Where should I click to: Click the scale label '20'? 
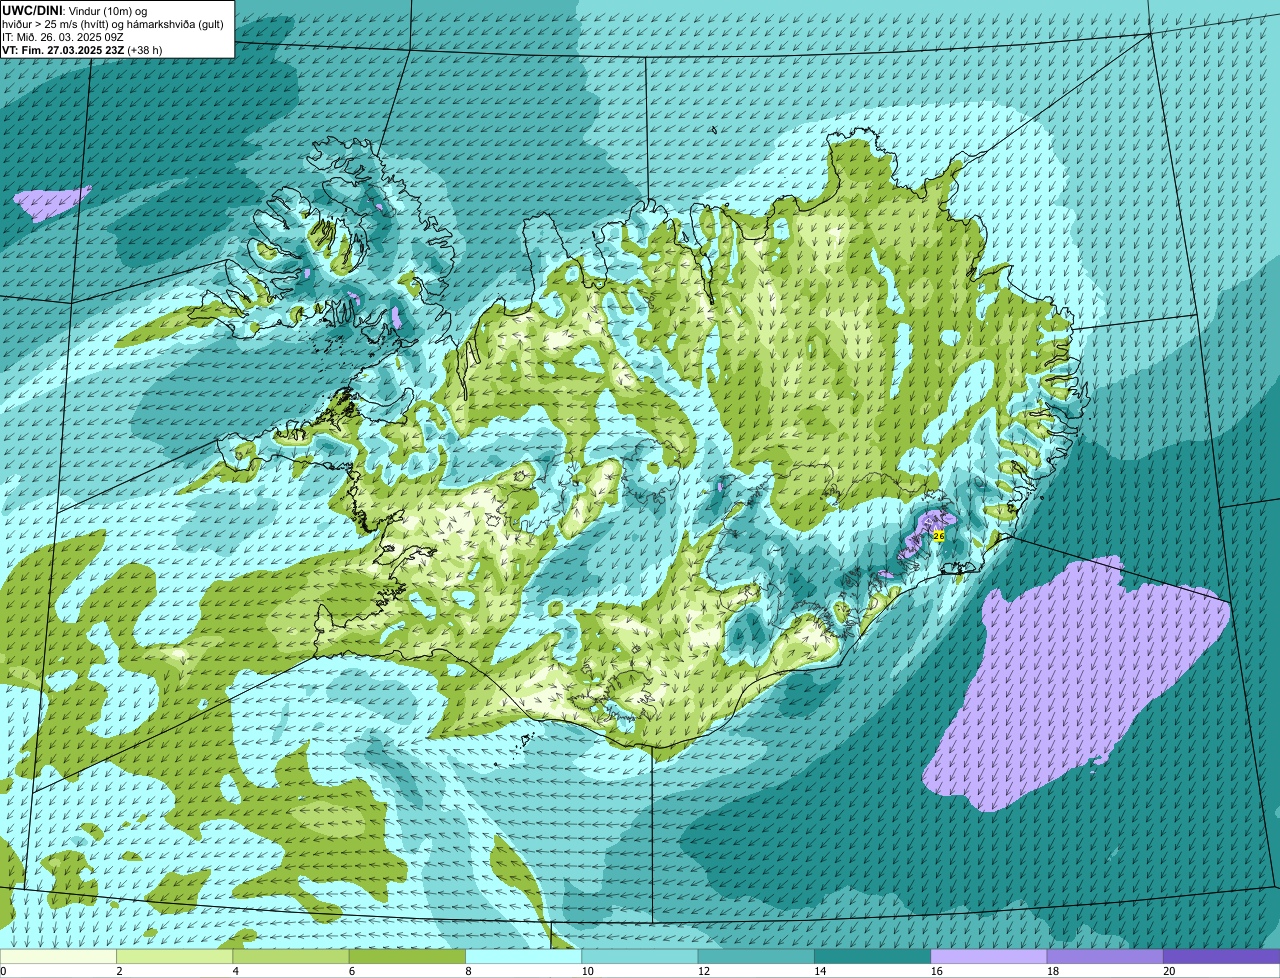point(1169,971)
